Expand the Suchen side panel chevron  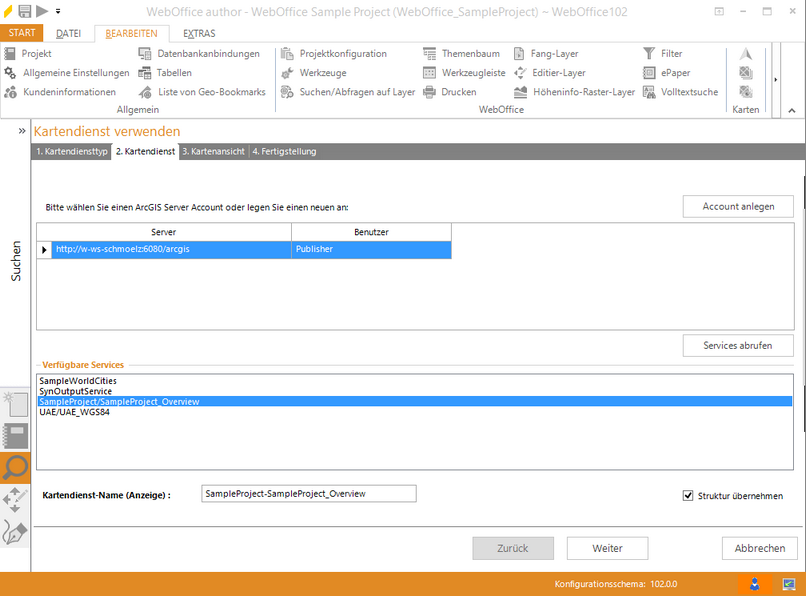22,131
